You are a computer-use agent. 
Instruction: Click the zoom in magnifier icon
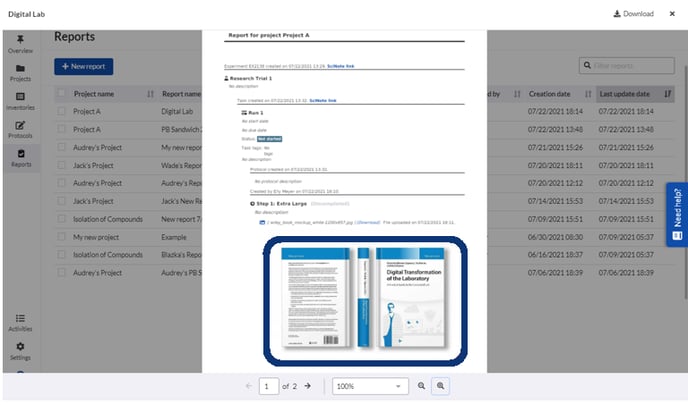[440, 386]
